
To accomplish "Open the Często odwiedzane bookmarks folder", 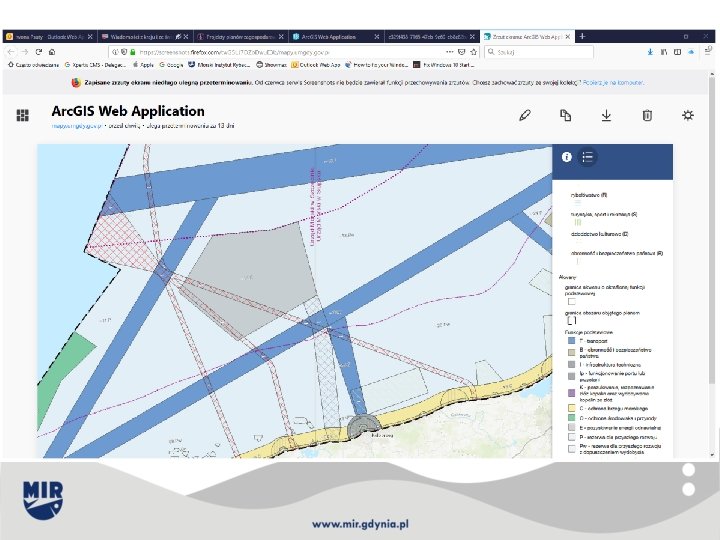I will tap(33, 65).
